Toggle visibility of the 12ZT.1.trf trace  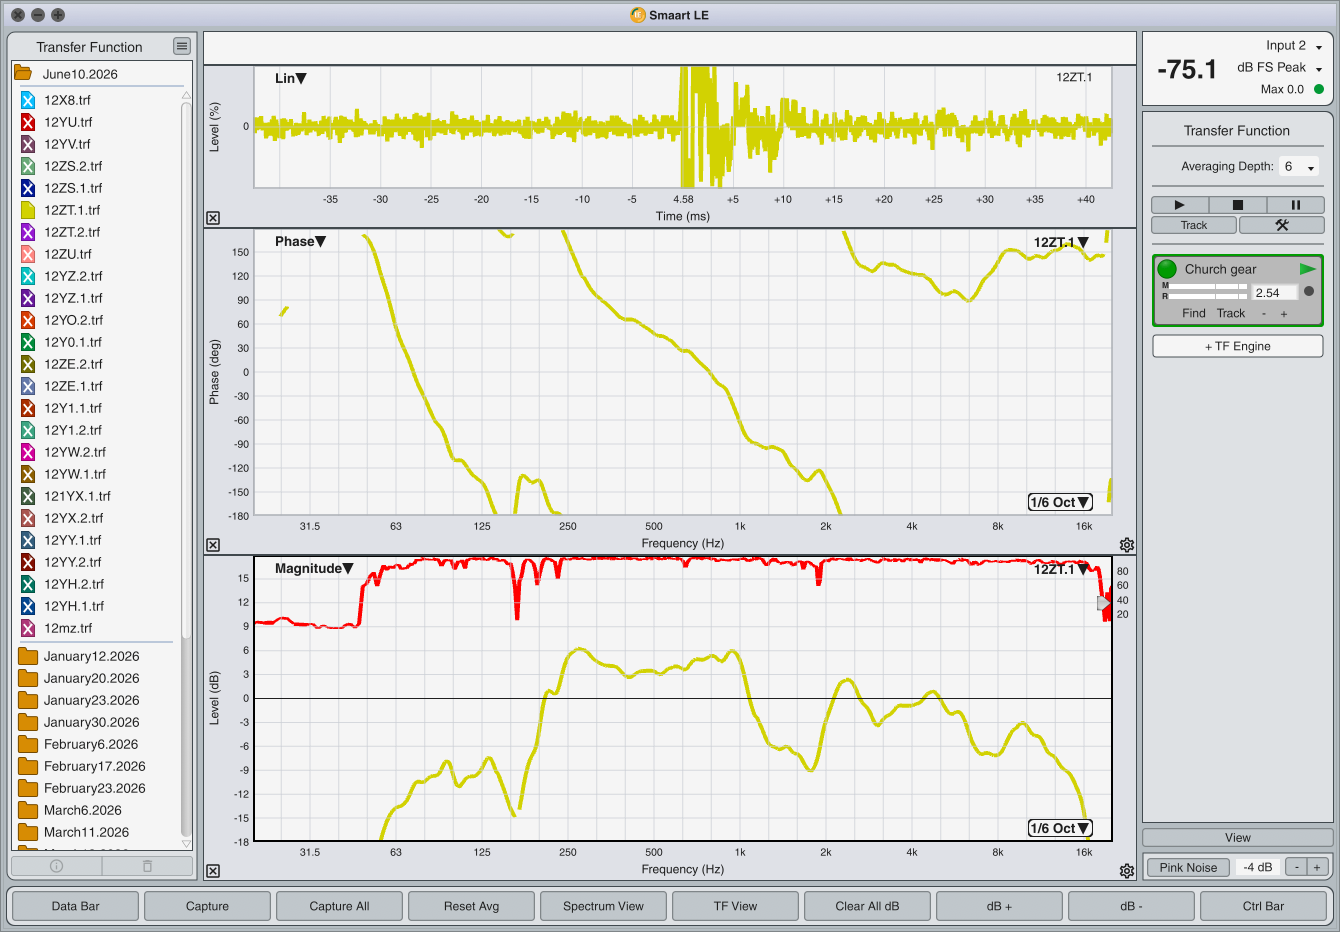coord(28,210)
